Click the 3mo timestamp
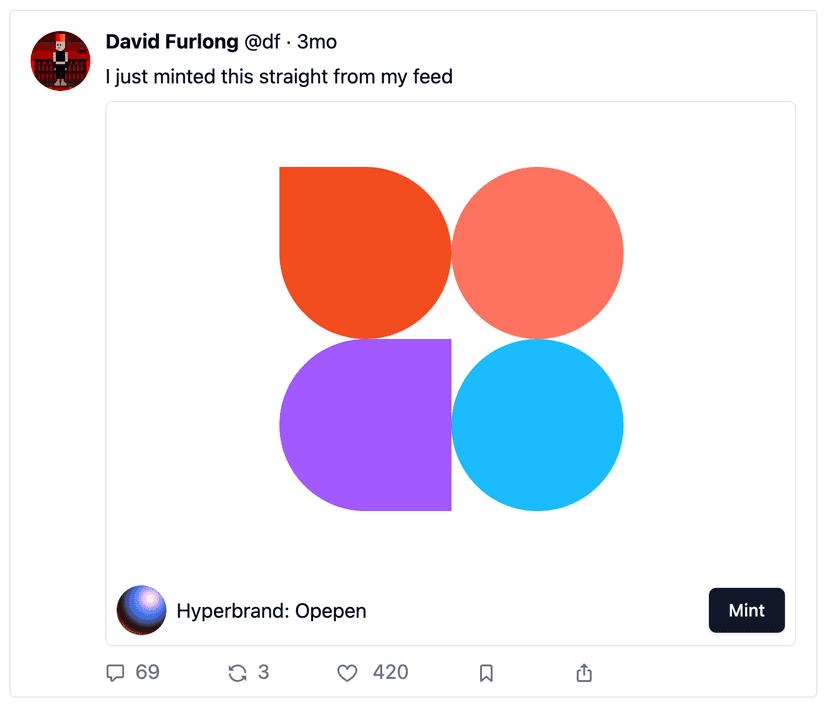The width and height of the screenshot is (828, 708). pos(317,42)
